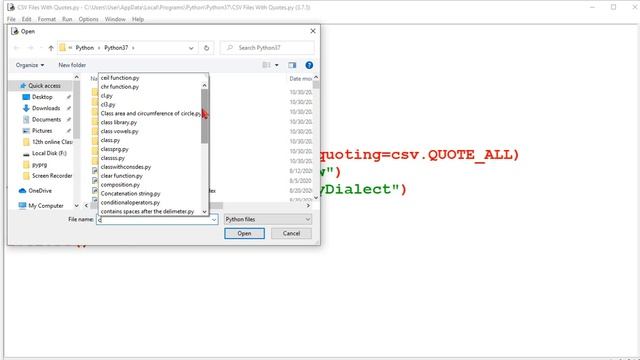The image size is (640, 360).
Task: Select My Computer in navigation pane
Action: click(x=46, y=206)
